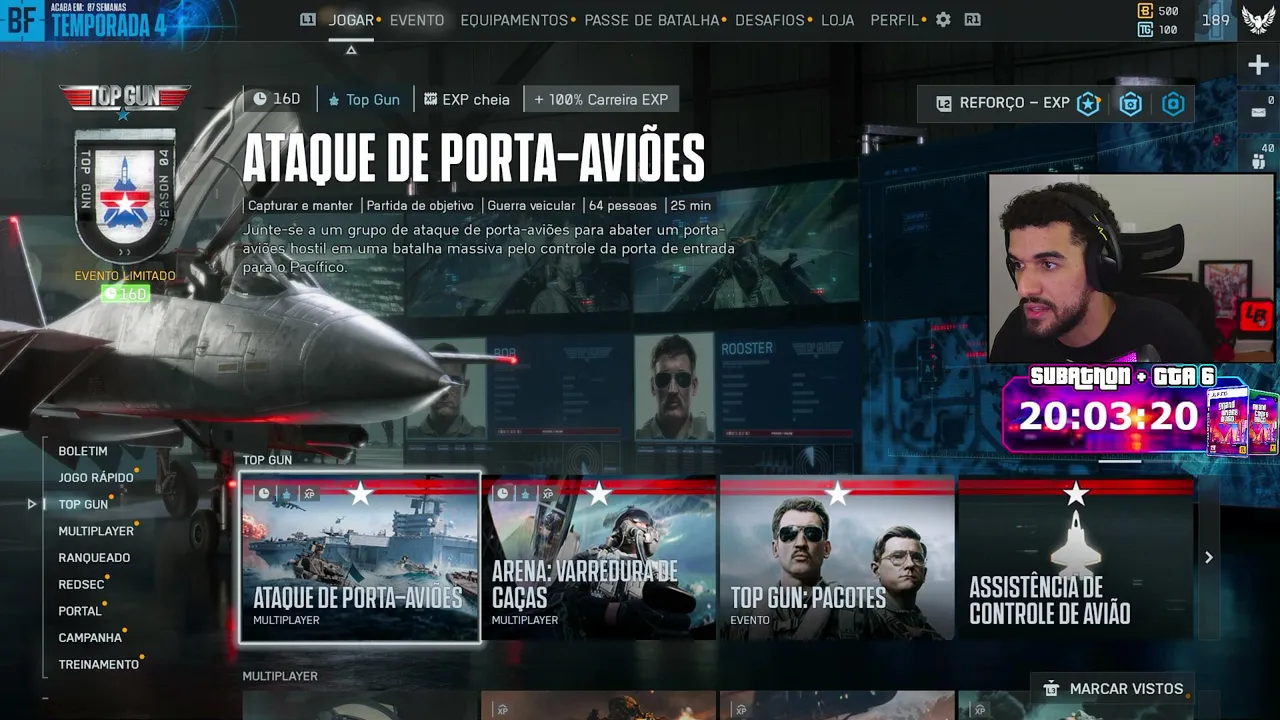Click the arrow marker beside Top Gun sidebar
1280x720 pixels.
tap(32, 504)
